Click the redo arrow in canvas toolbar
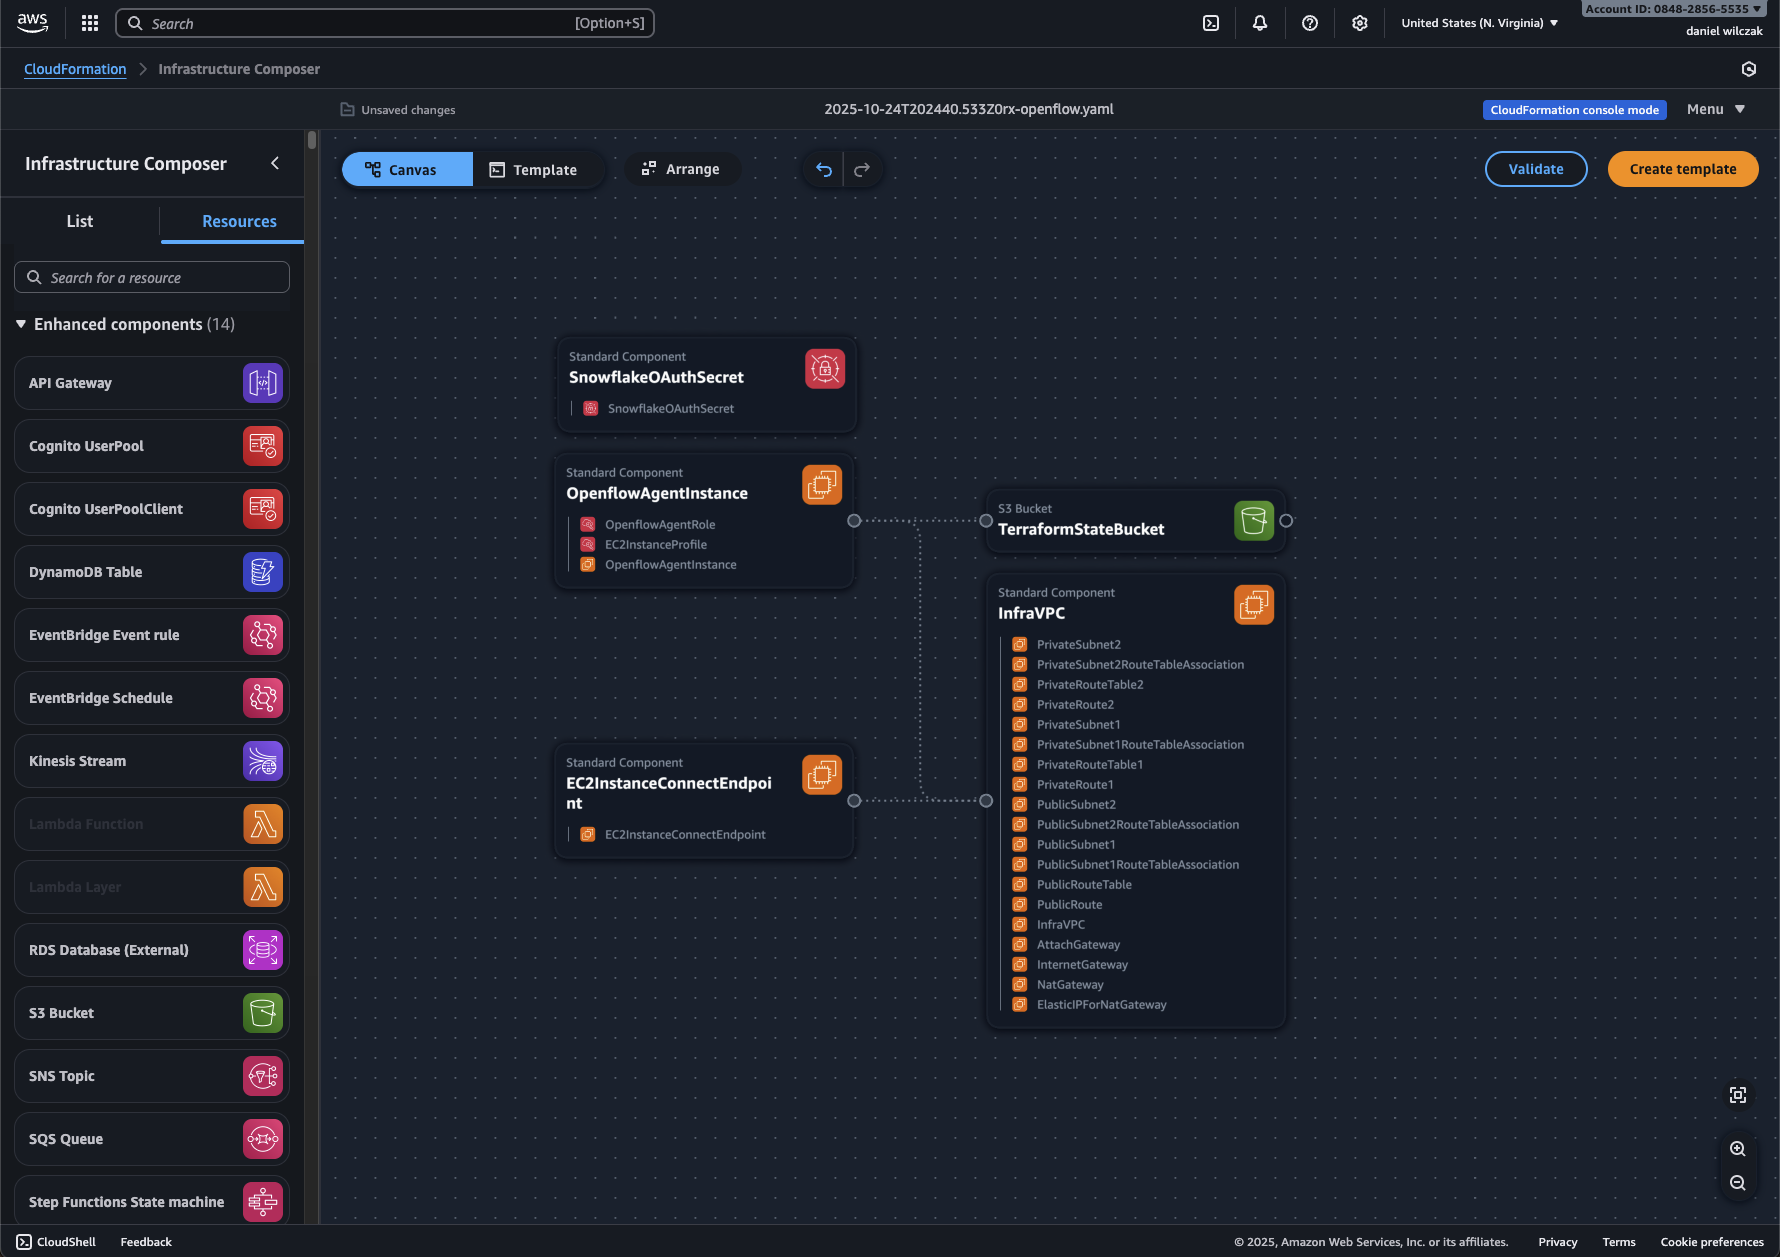The width and height of the screenshot is (1780, 1257). tap(862, 170)
